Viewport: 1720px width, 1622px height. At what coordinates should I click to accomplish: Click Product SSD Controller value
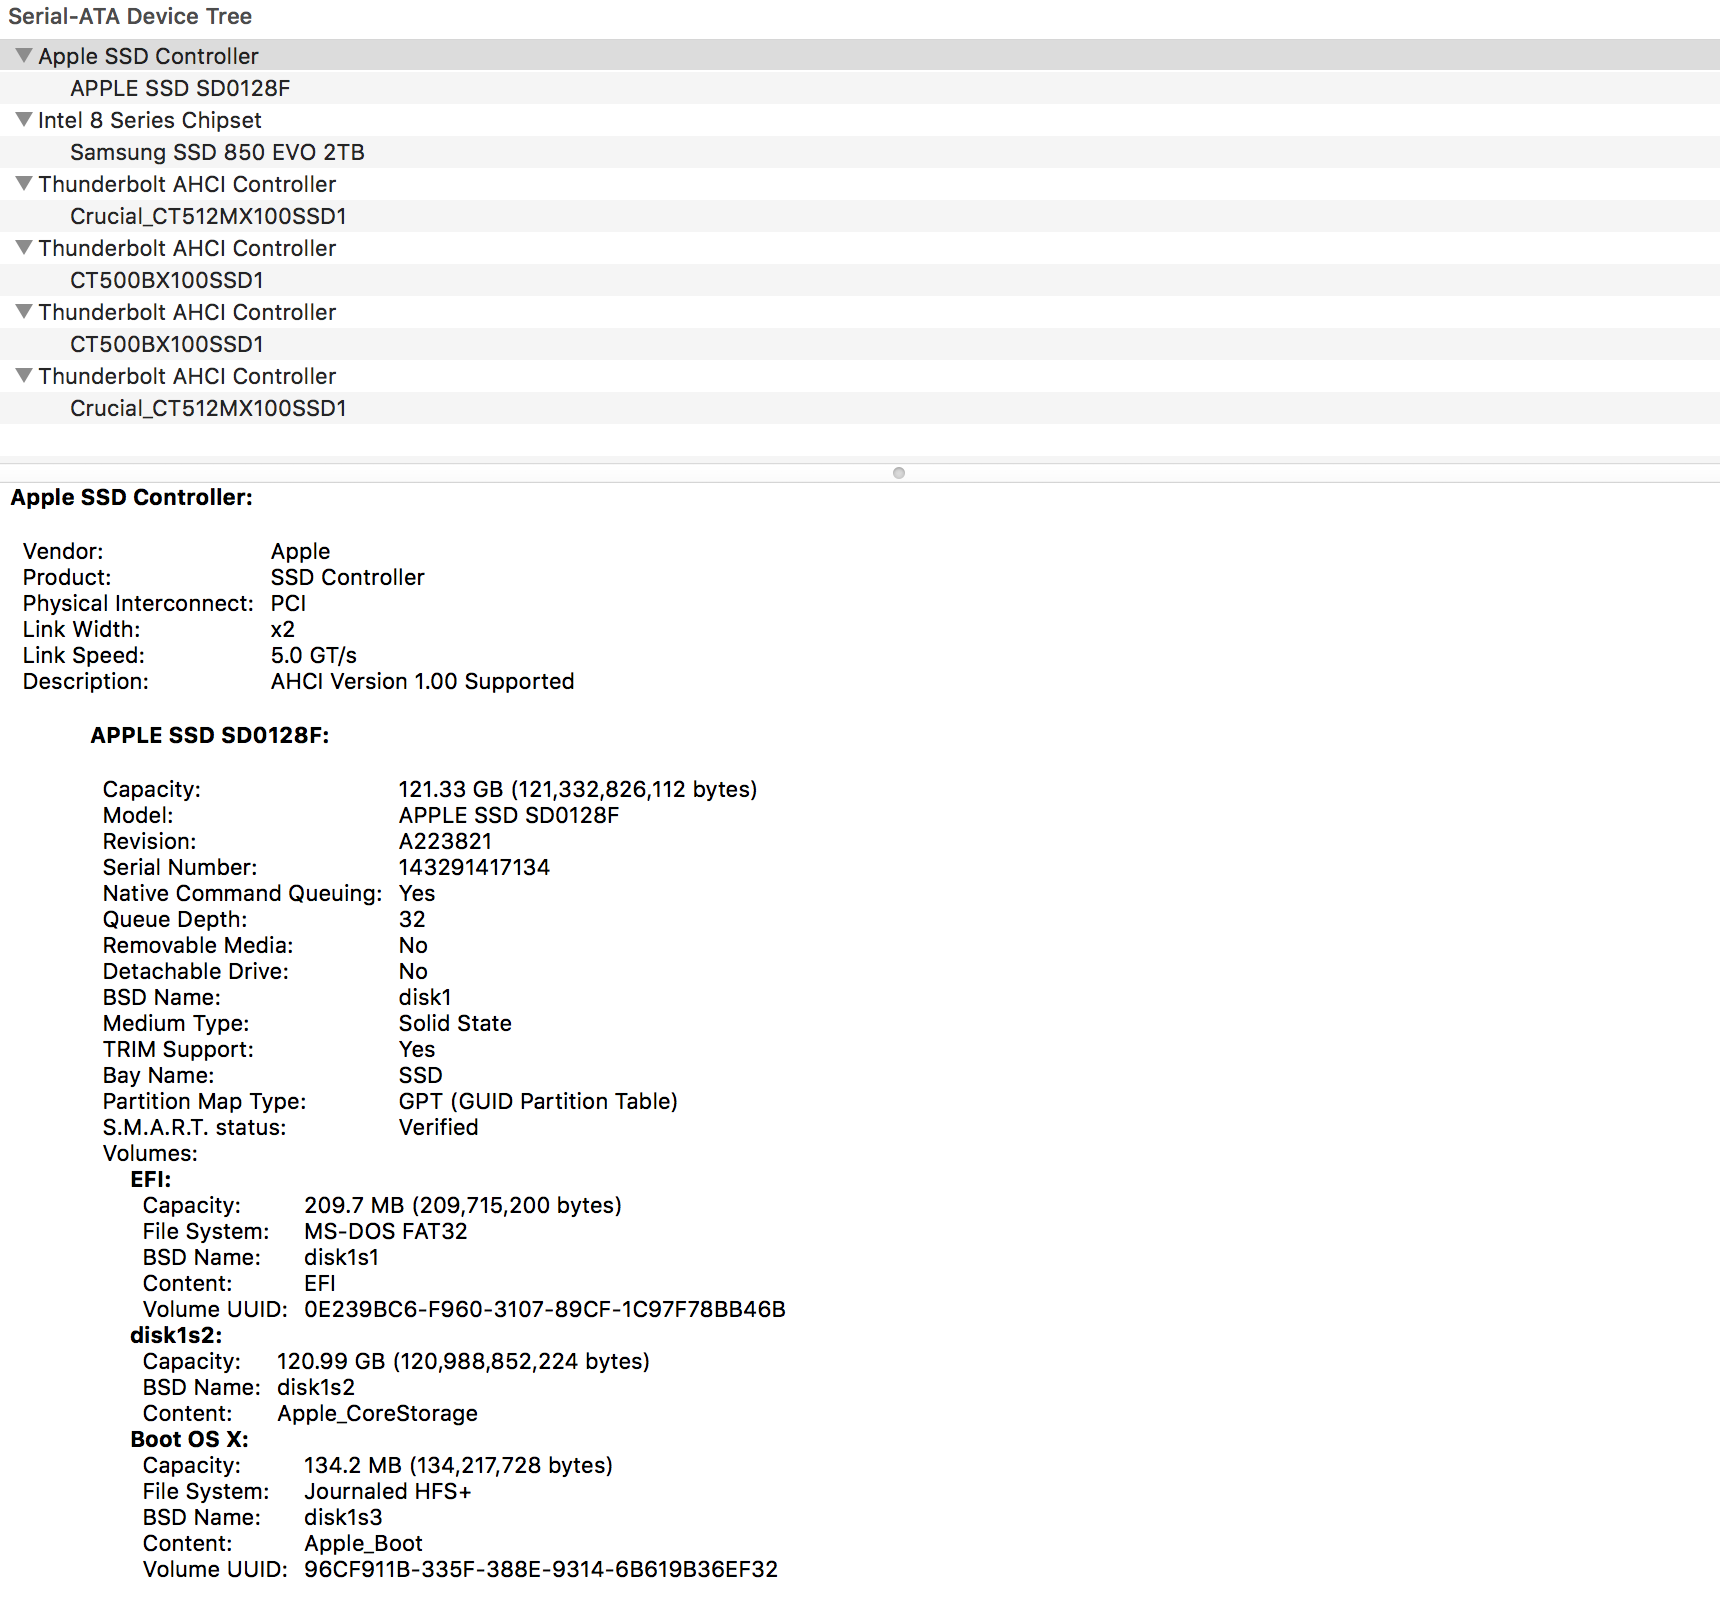coord(347,577)
